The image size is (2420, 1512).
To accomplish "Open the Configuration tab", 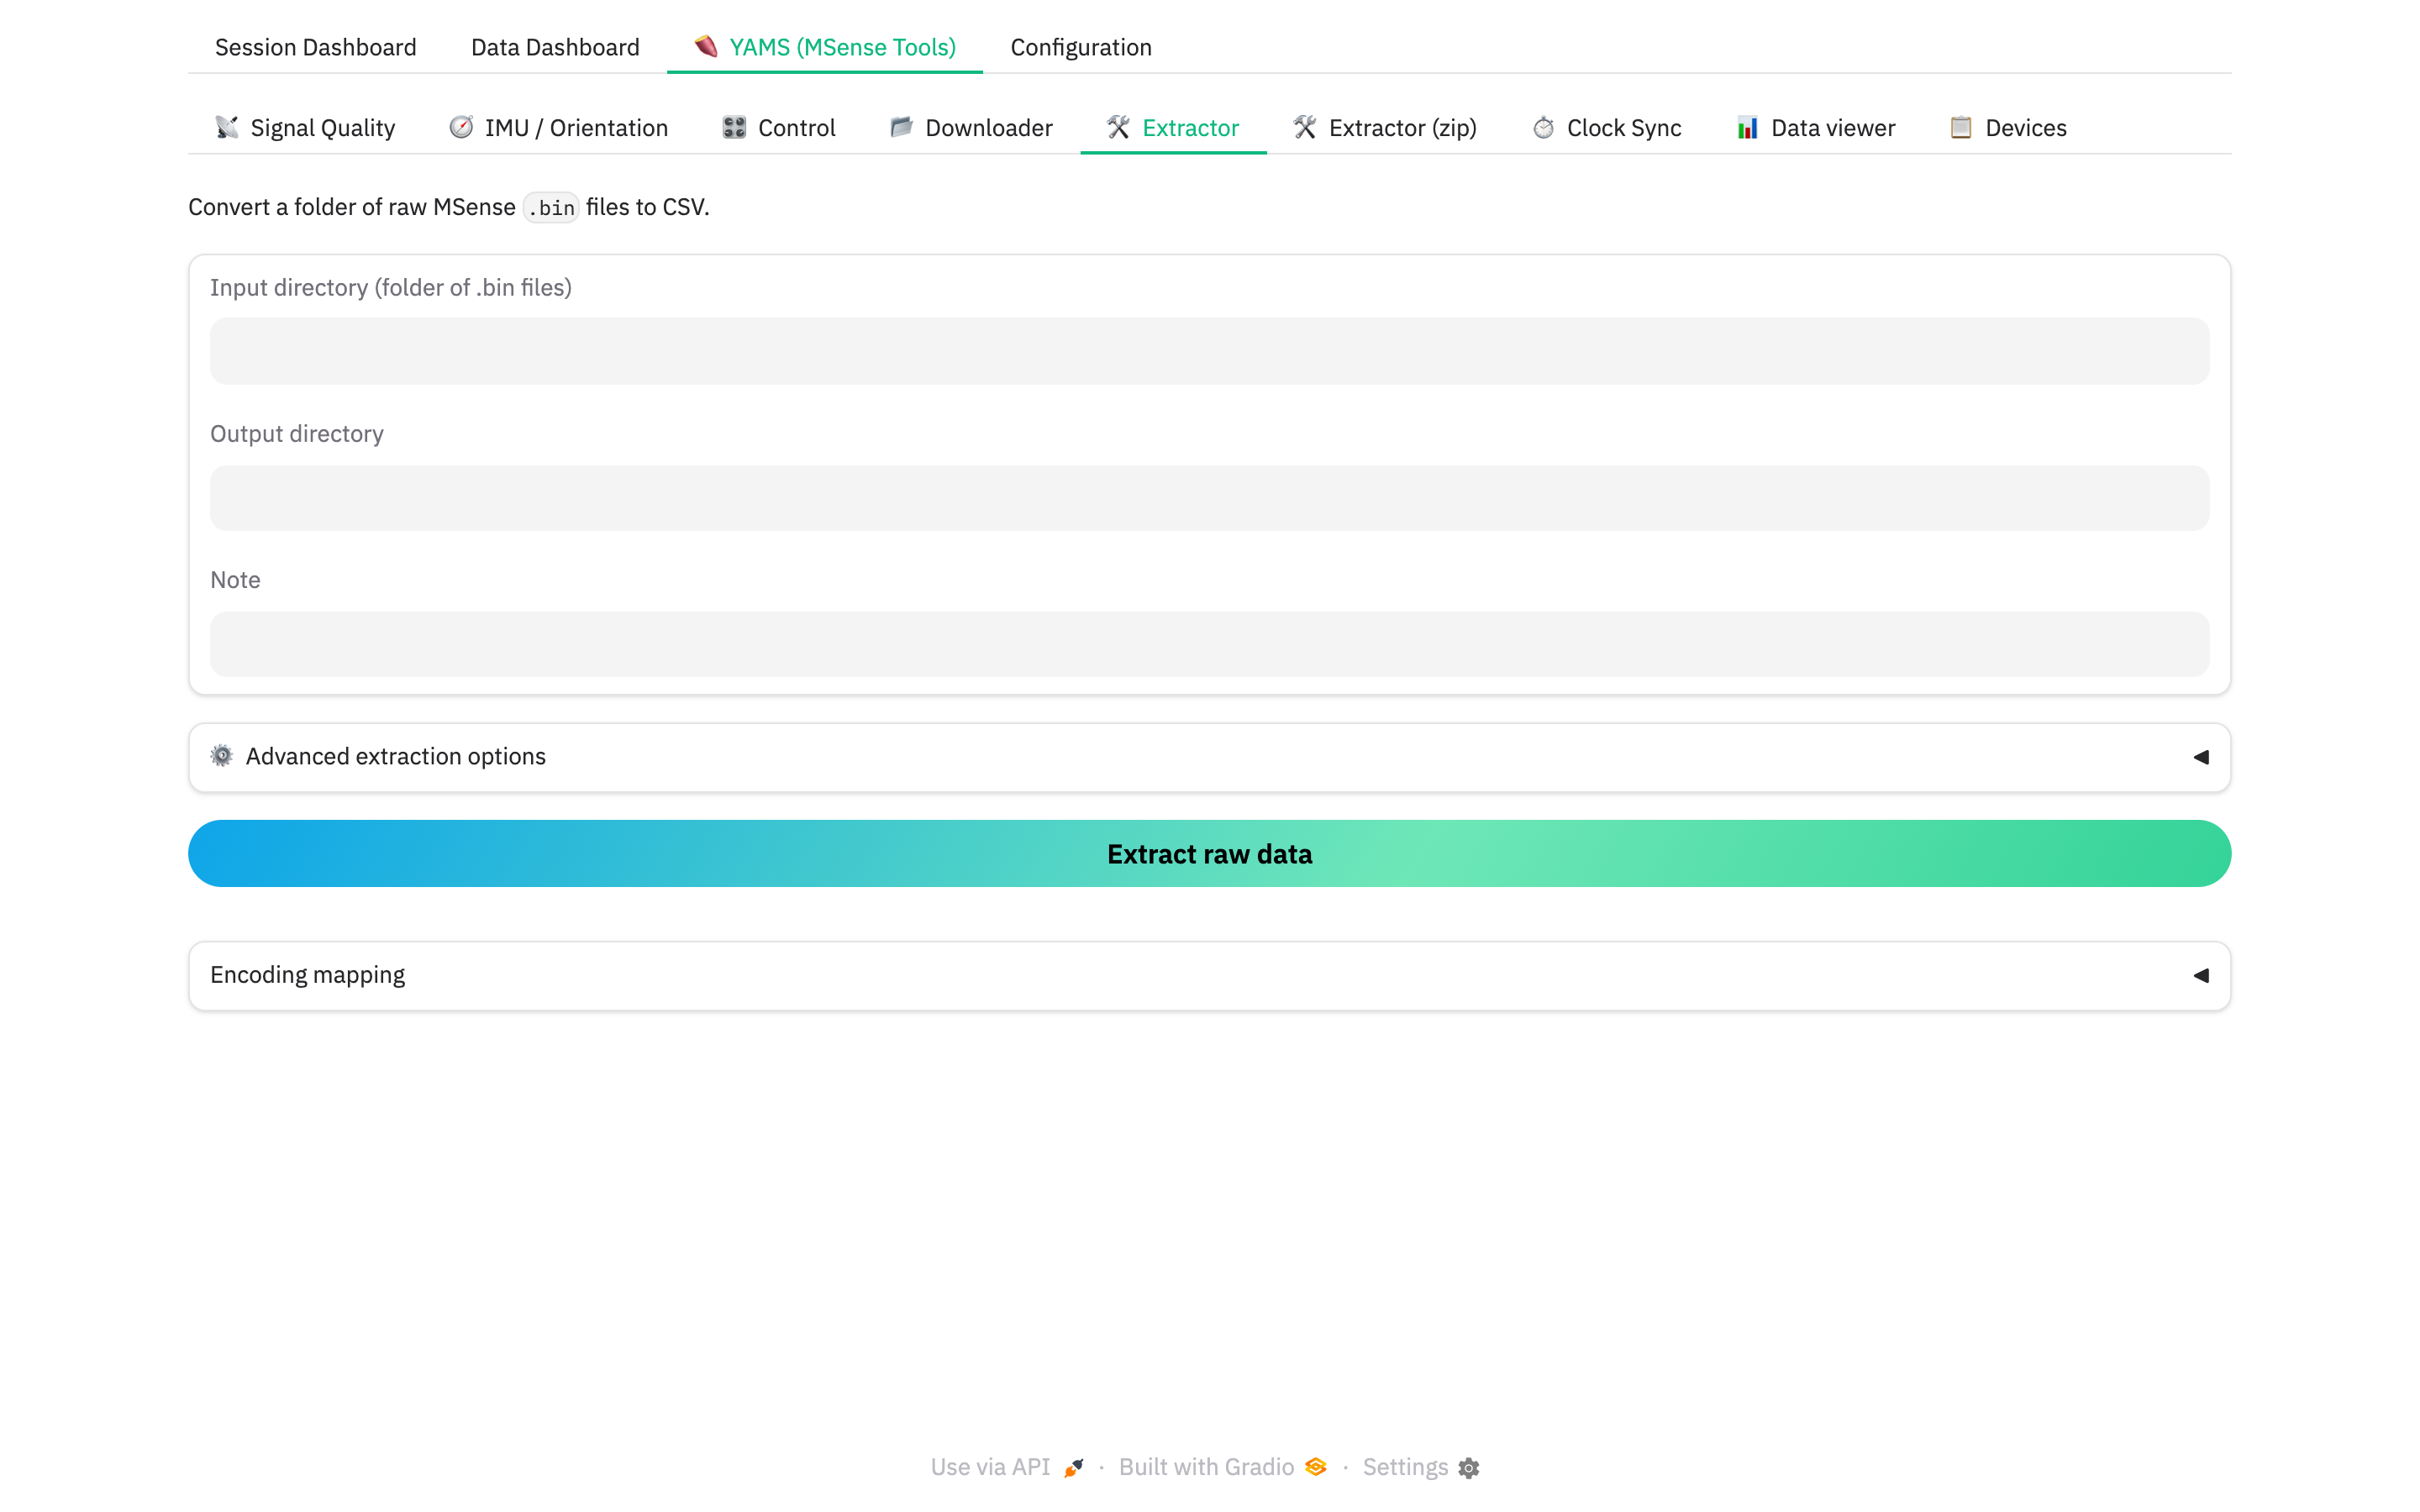I will point(1081,47).
